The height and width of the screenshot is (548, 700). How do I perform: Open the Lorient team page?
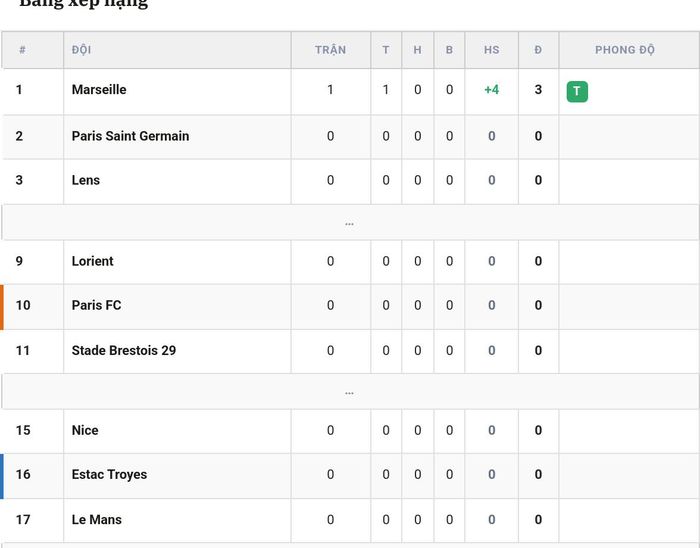click(x=92, y=261)
